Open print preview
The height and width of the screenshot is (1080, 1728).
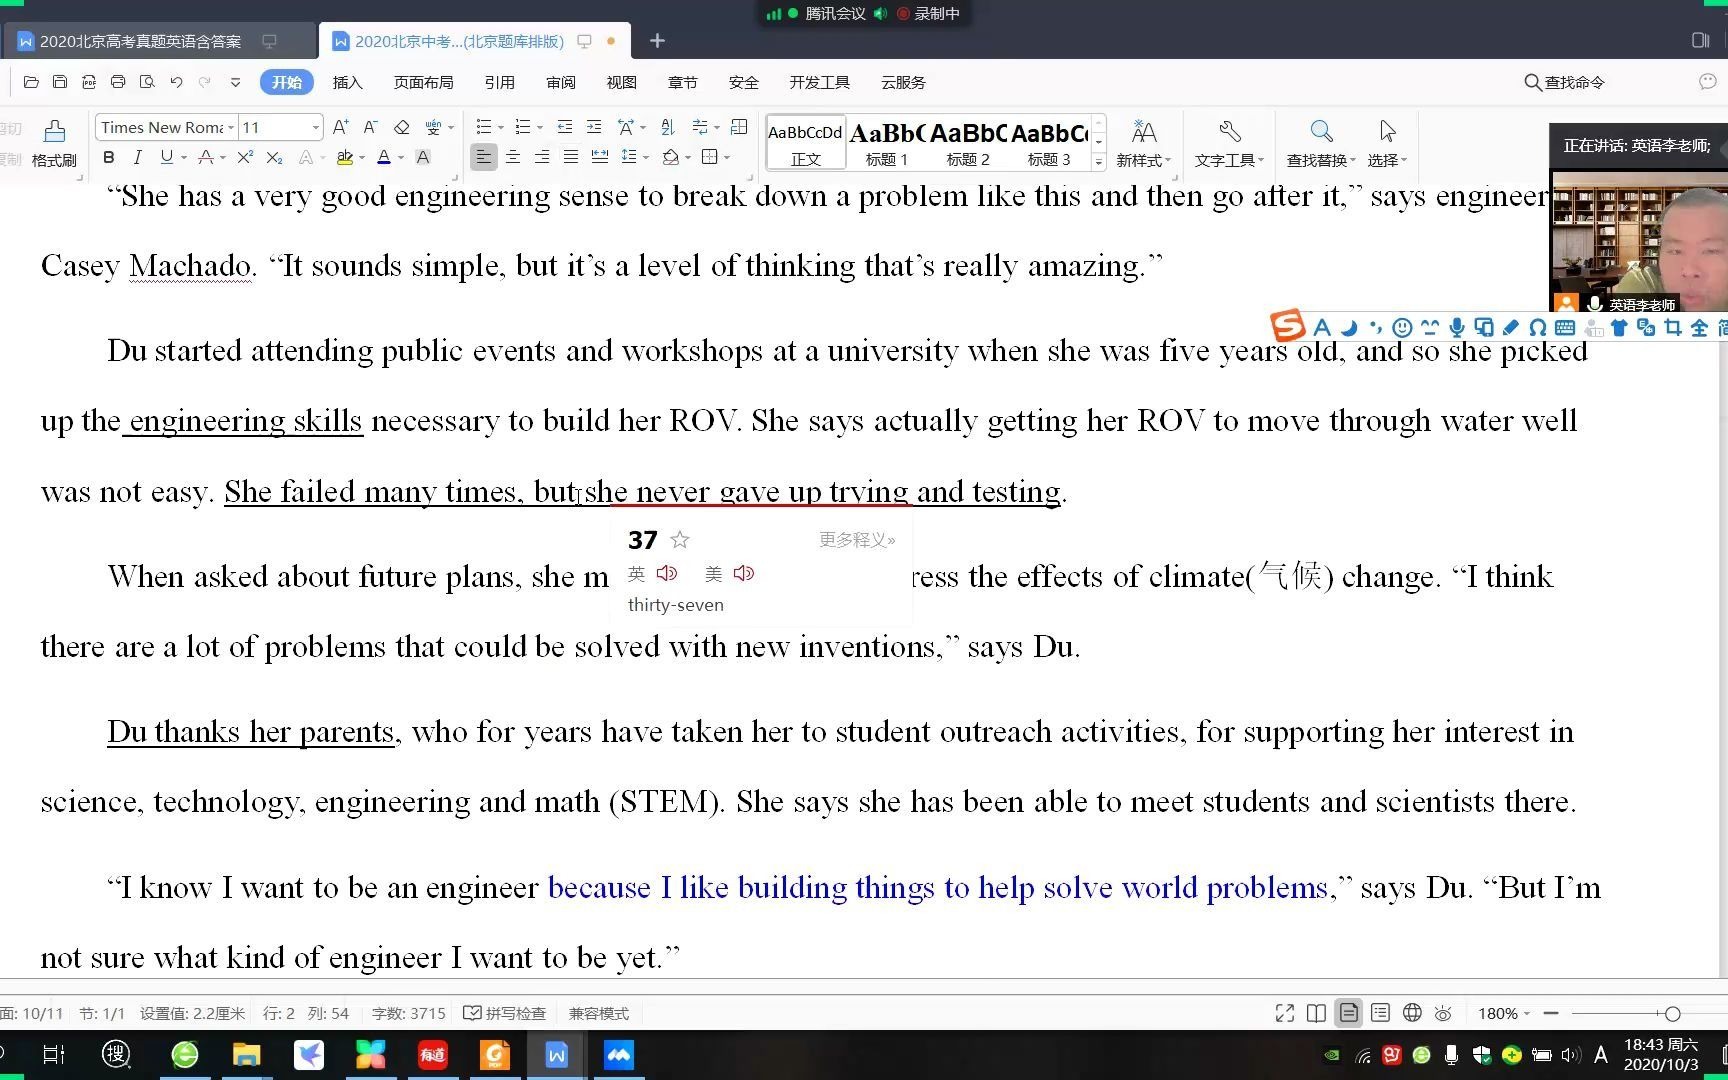tap(147, 82)
